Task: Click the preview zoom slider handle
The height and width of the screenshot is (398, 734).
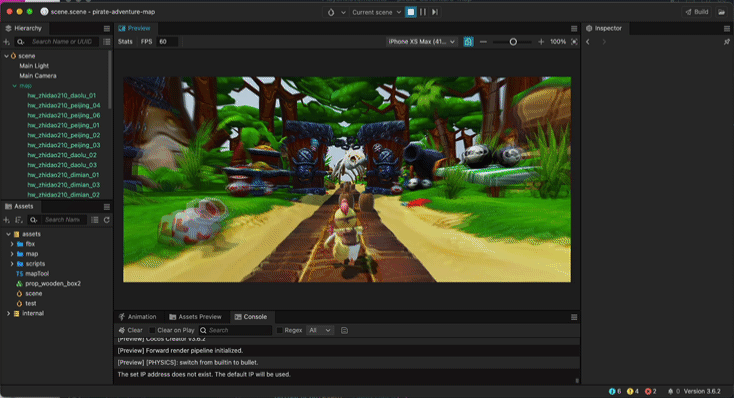Action: [x=513, y=42]
